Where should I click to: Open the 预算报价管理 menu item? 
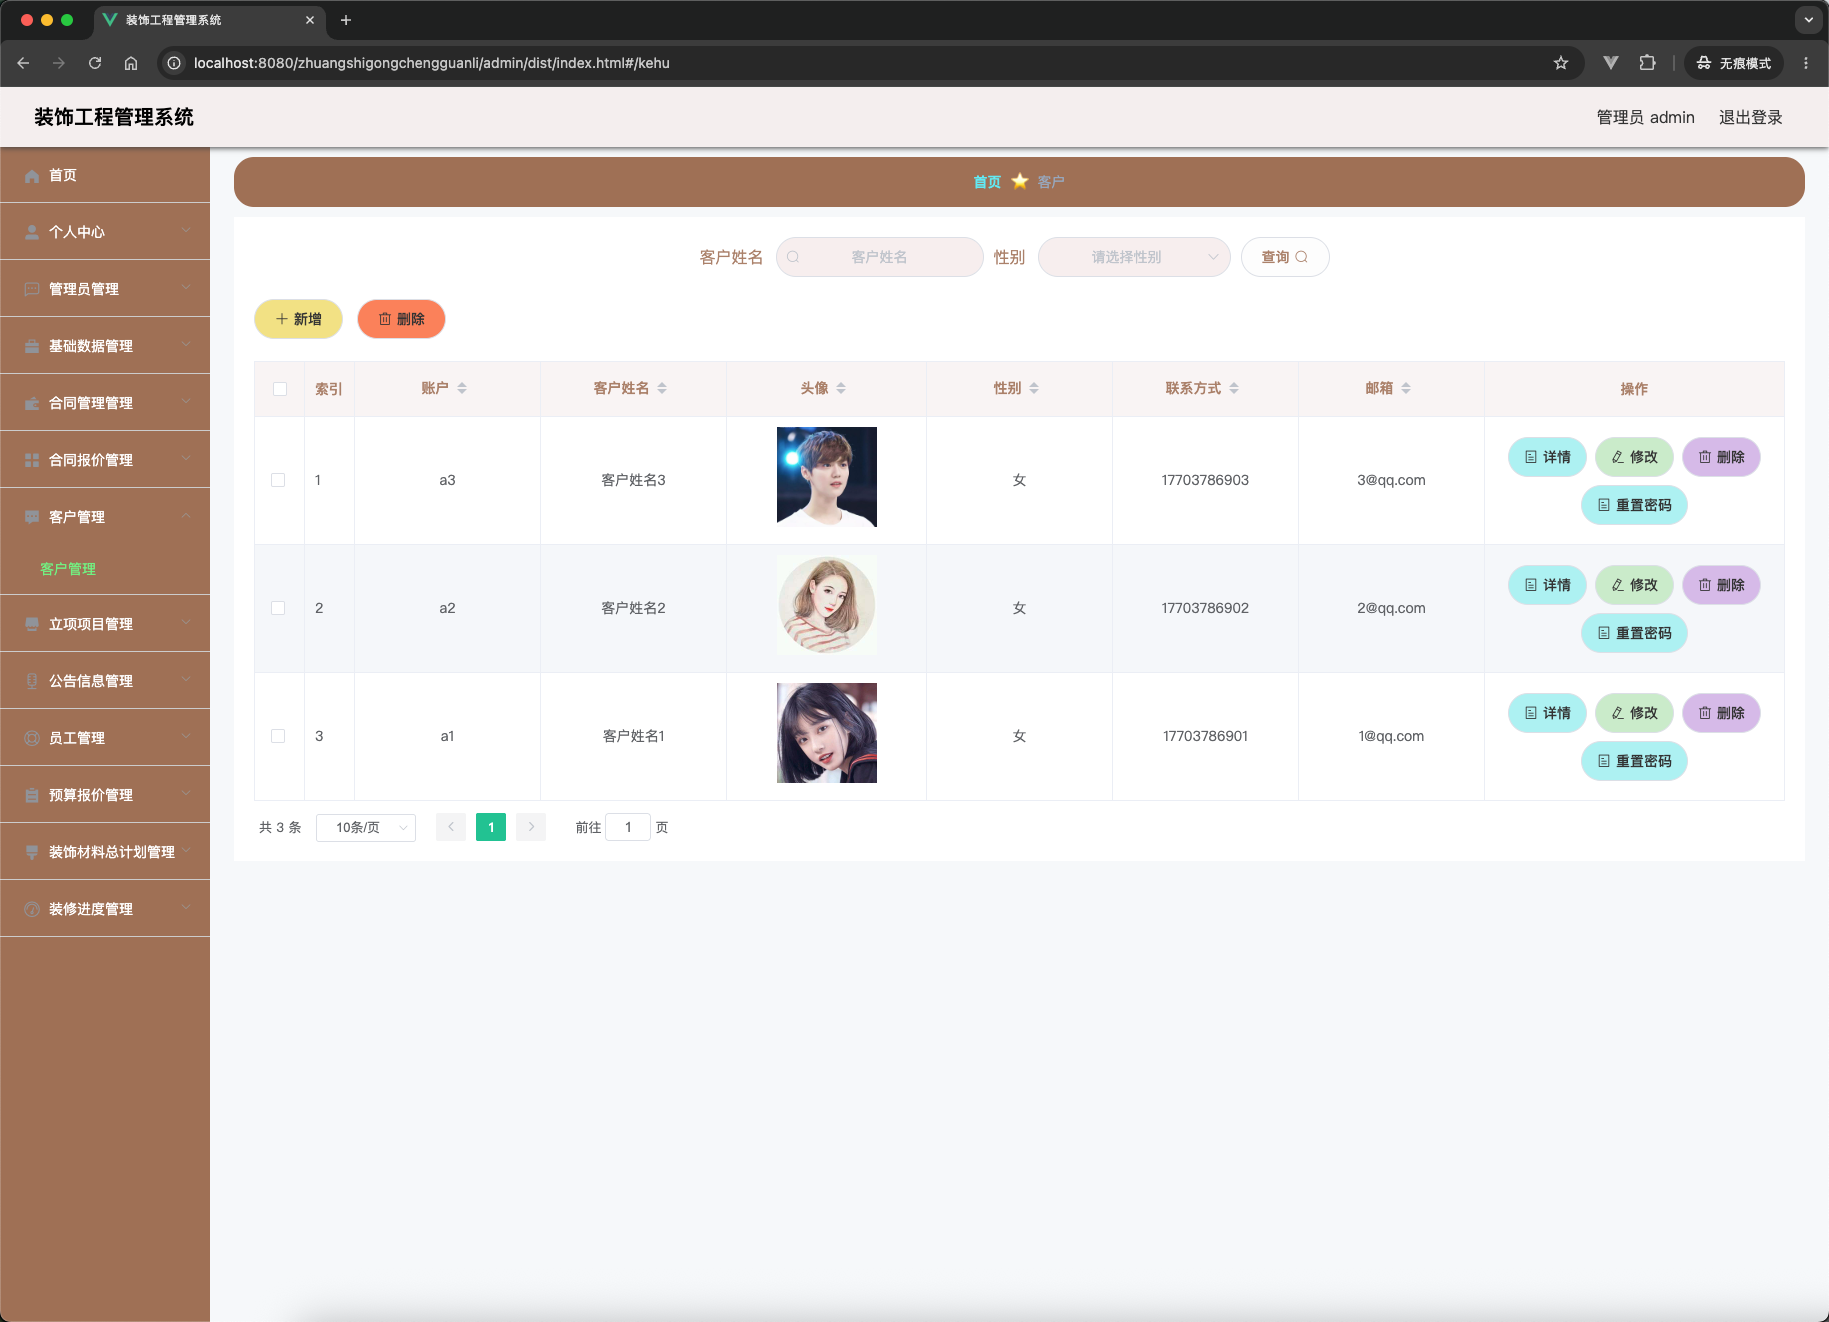click(x=105, y=795)
